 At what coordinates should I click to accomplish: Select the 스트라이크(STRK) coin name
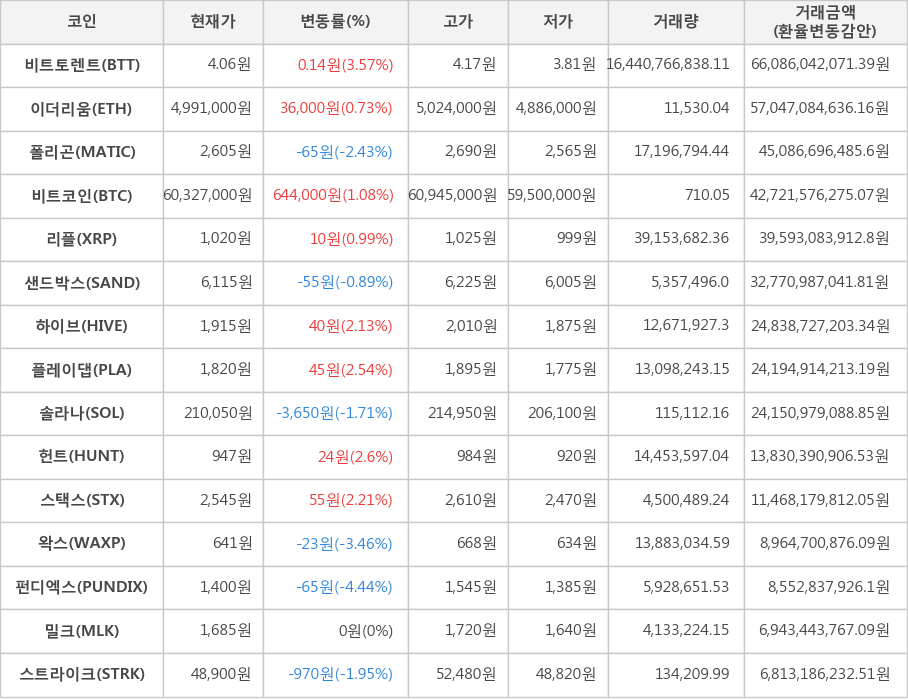click(82, 674)
